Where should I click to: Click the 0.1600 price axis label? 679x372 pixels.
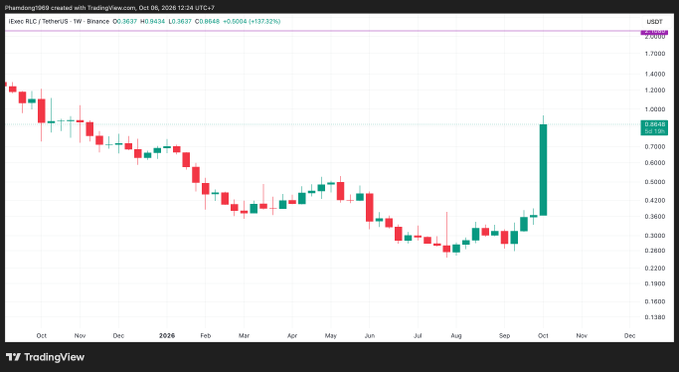coord(654,301)
